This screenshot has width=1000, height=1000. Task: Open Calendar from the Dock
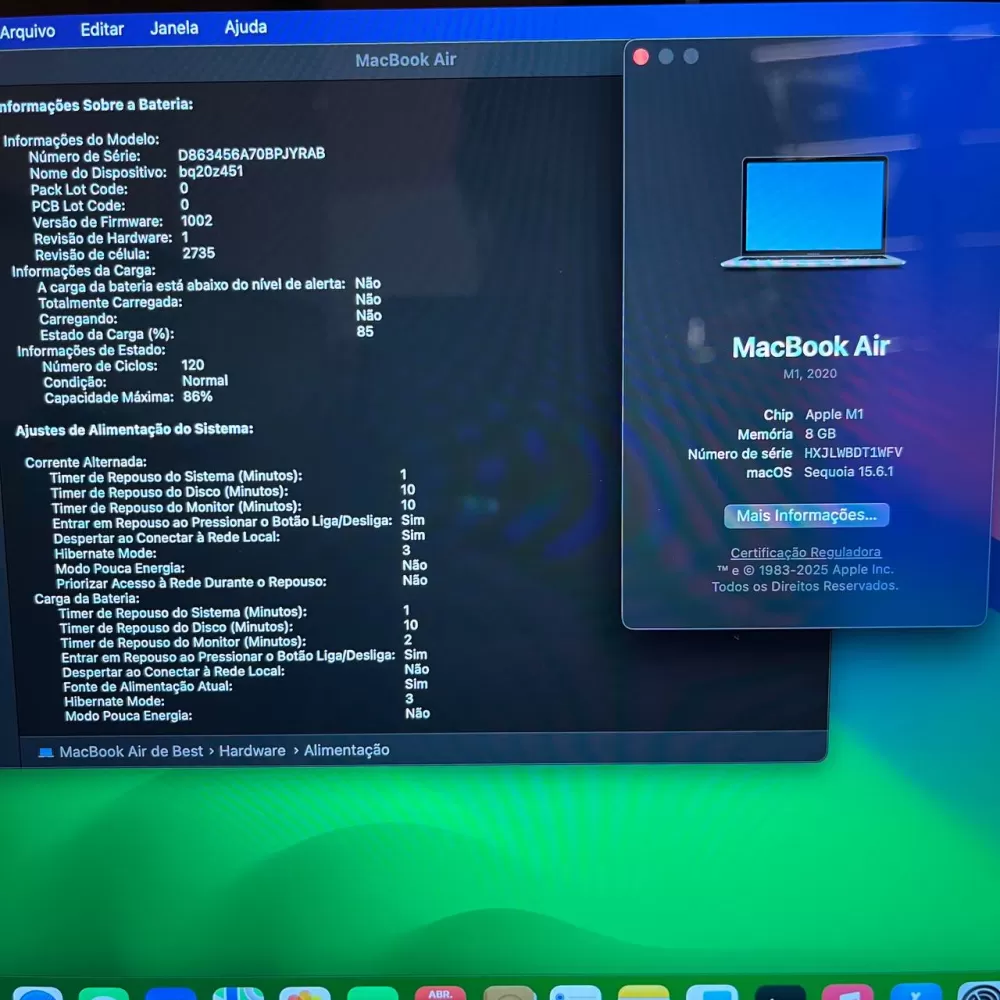(439, 993)
